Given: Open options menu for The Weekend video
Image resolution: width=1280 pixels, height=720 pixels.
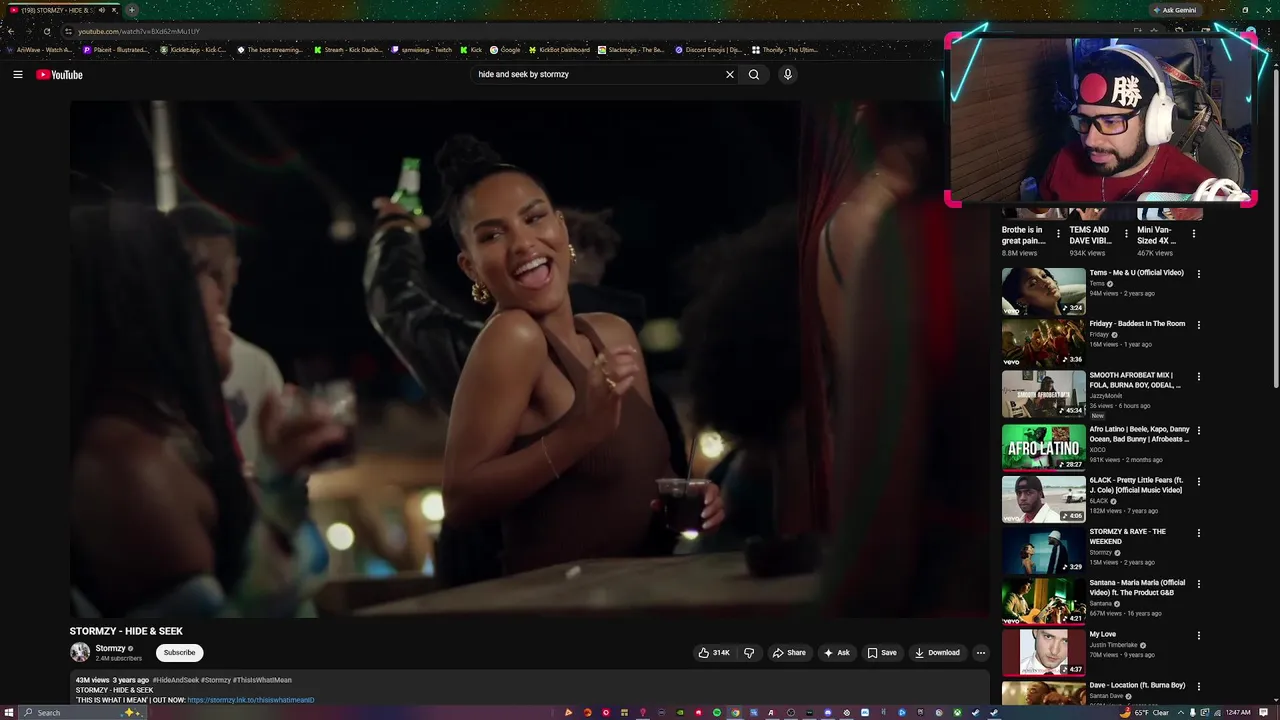Looking at the screenshot, I should click(1199, 533).
